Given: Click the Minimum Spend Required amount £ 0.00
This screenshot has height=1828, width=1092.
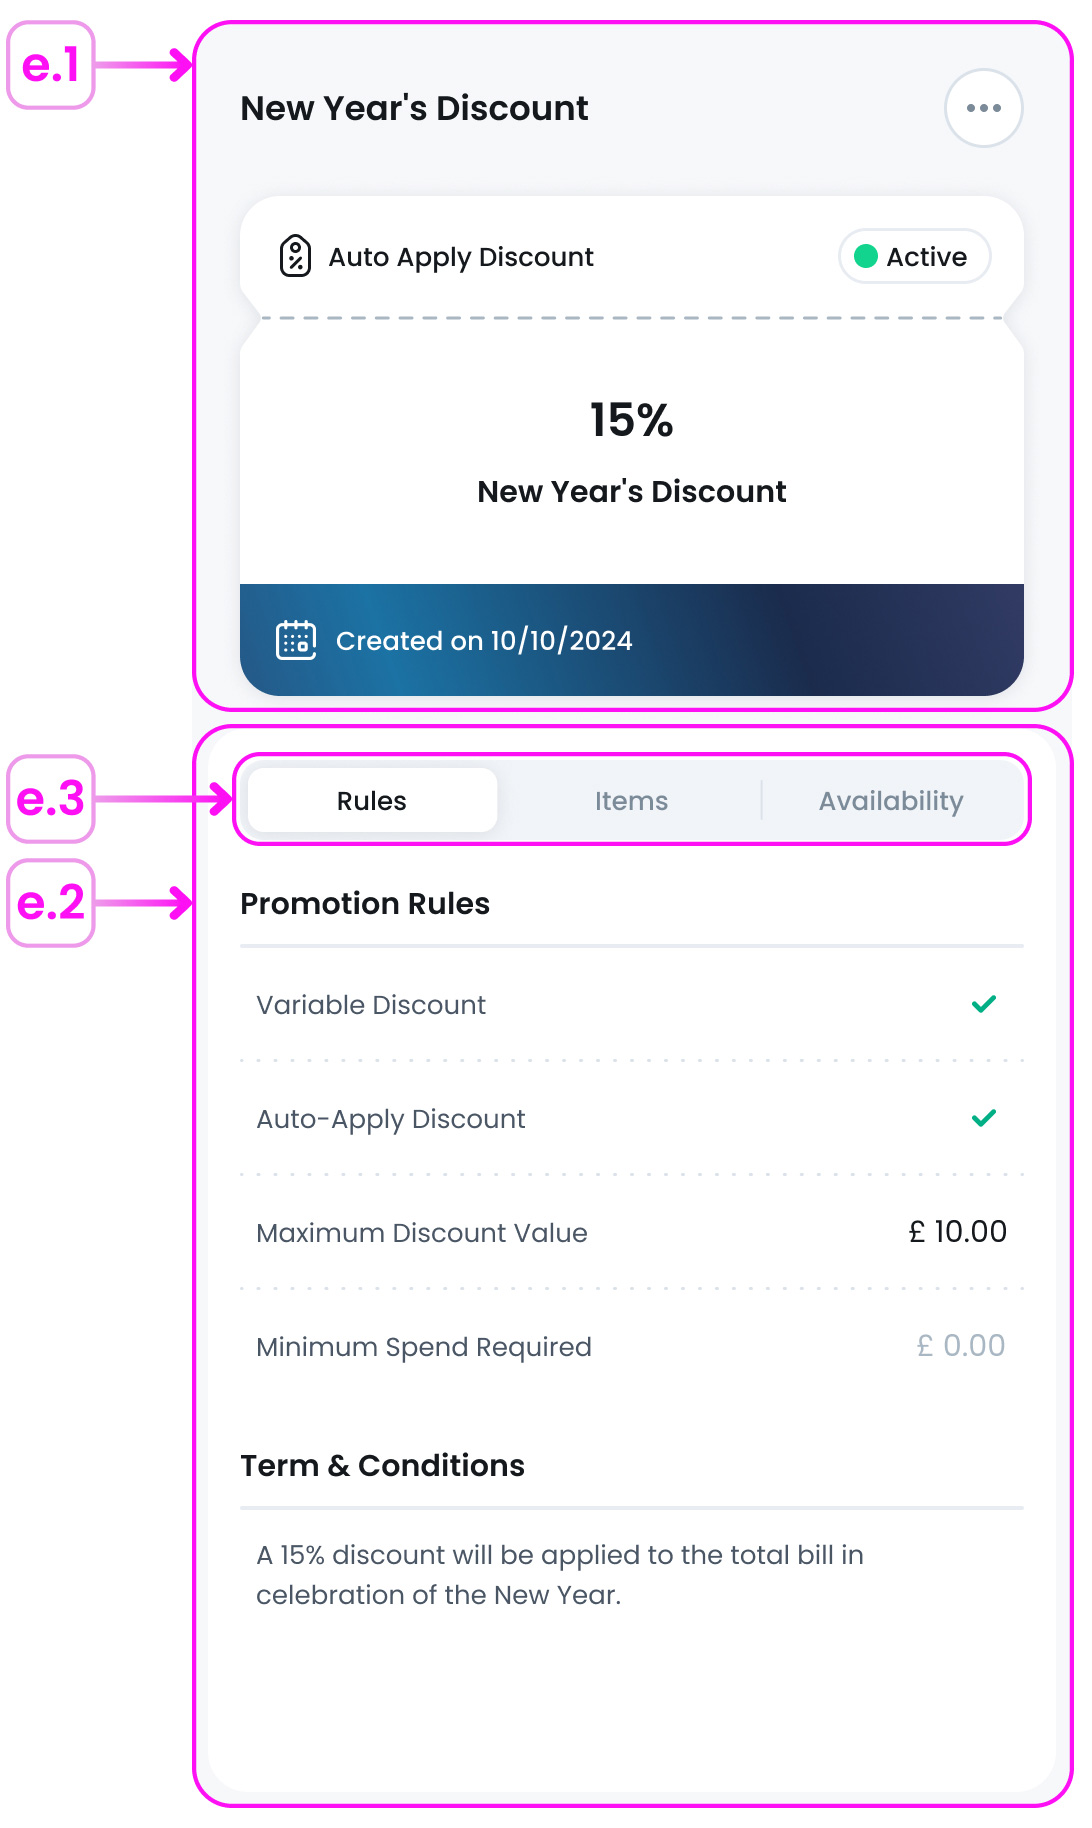Looking at the screenshot, I should click(960, 1346).
